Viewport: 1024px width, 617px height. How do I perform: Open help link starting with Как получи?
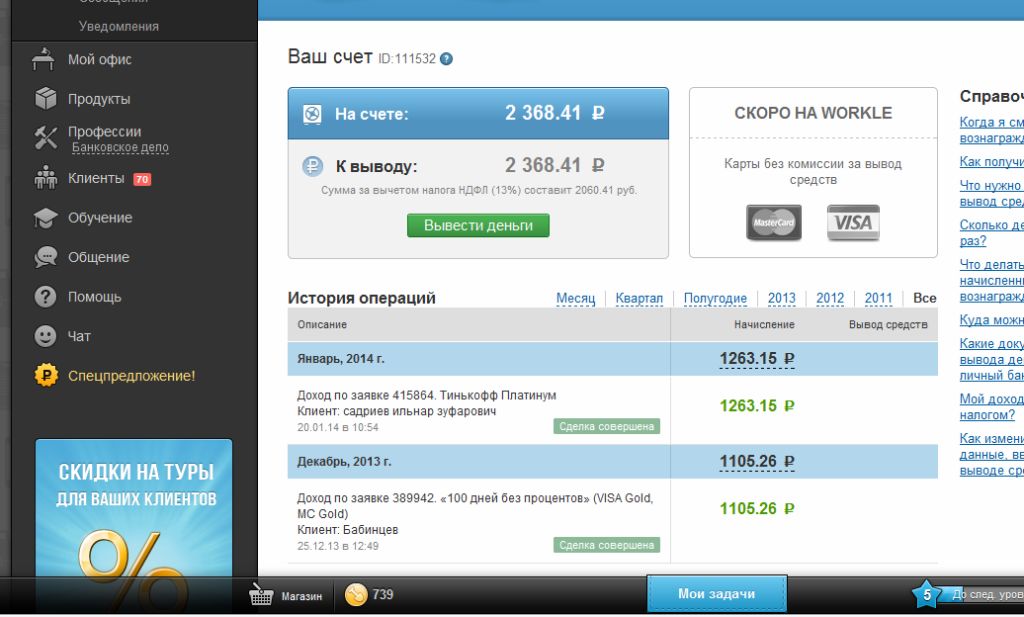coord(991,161)
